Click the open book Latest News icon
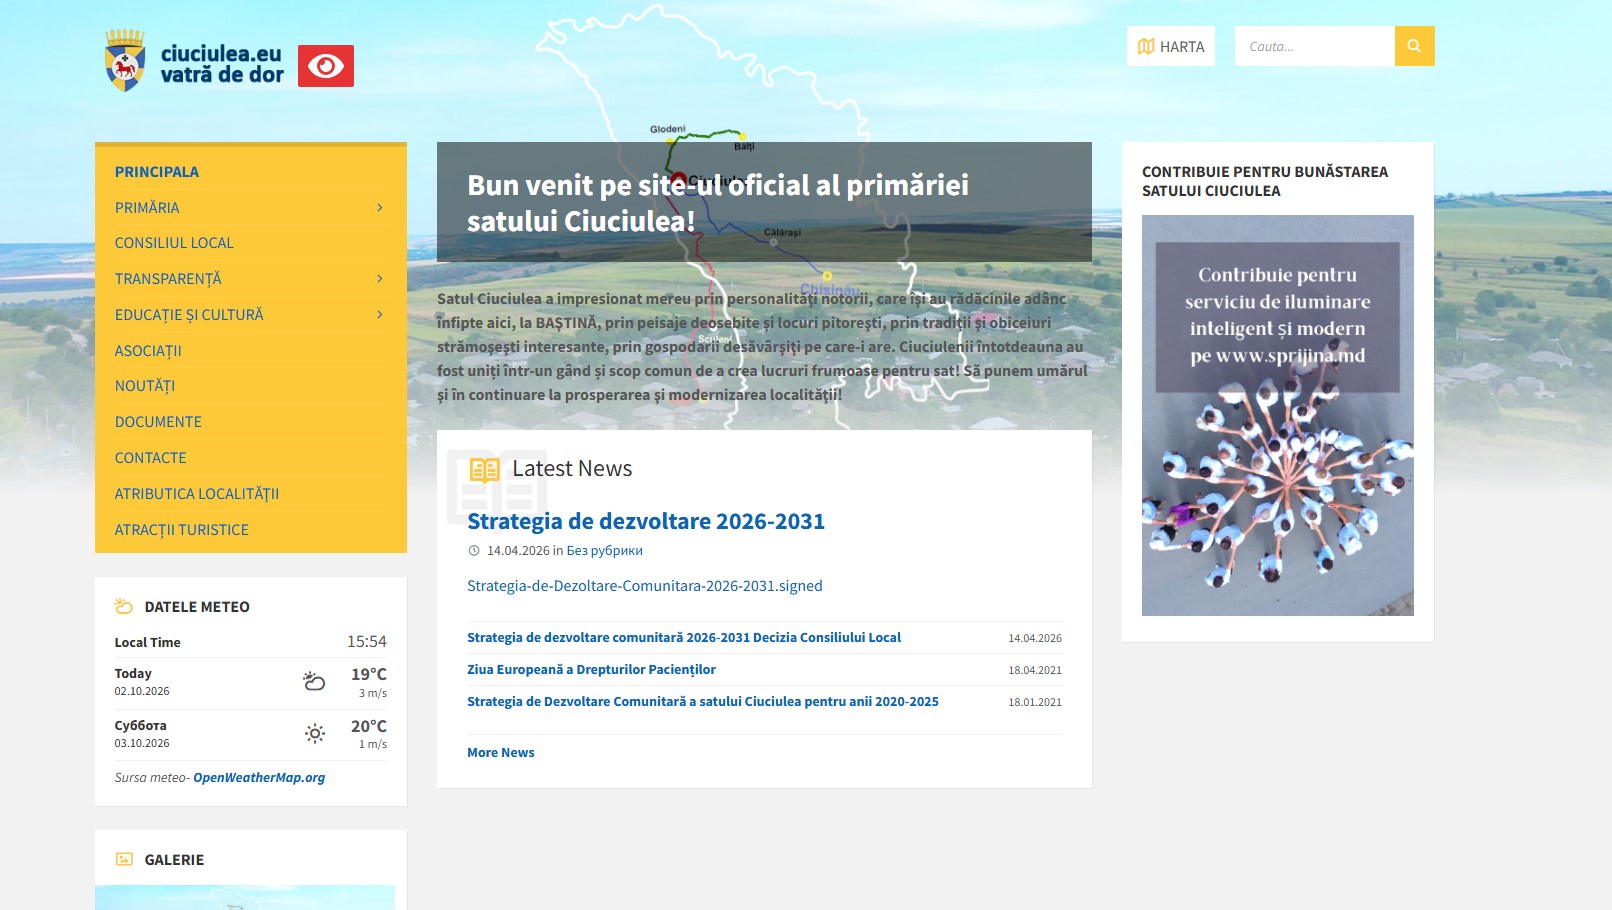 click(x=484, y=469)
